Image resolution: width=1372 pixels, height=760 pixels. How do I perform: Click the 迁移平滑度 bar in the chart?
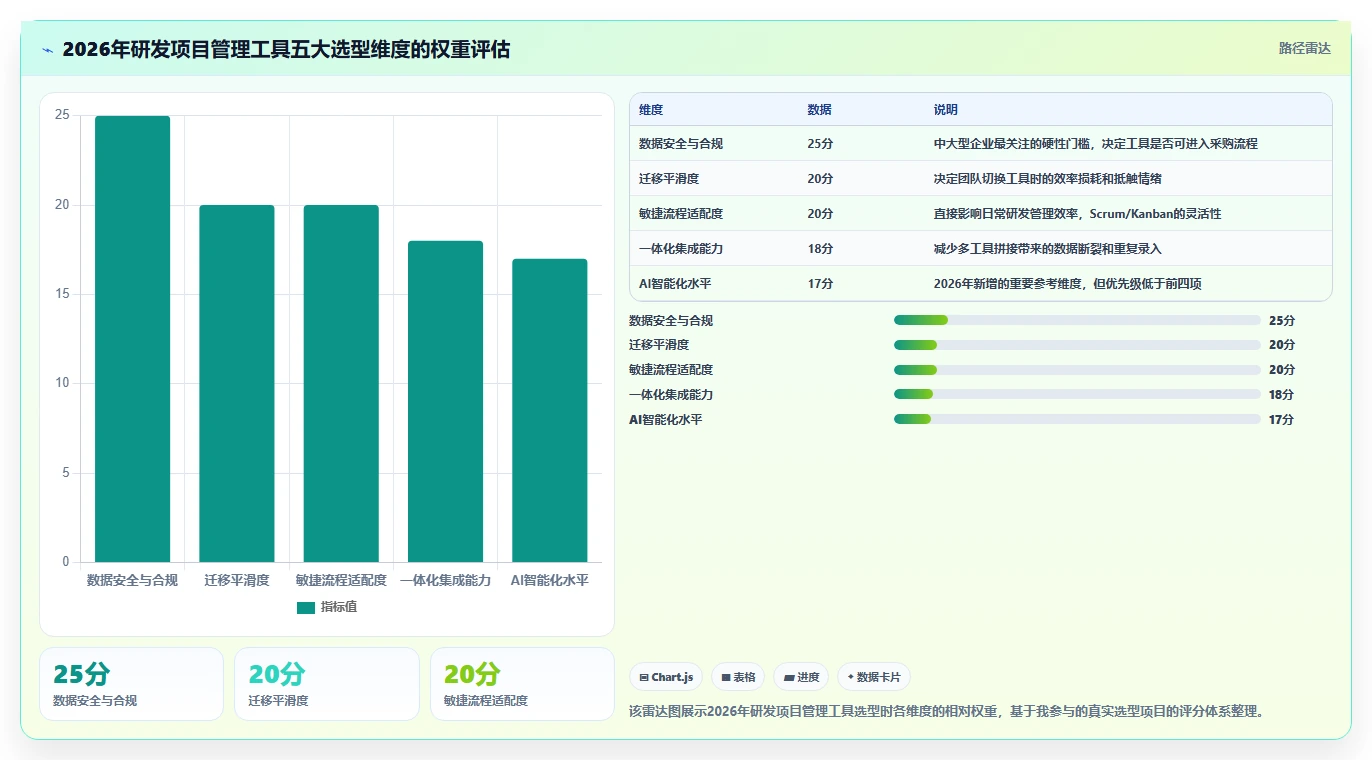click(x=237, y=384)
